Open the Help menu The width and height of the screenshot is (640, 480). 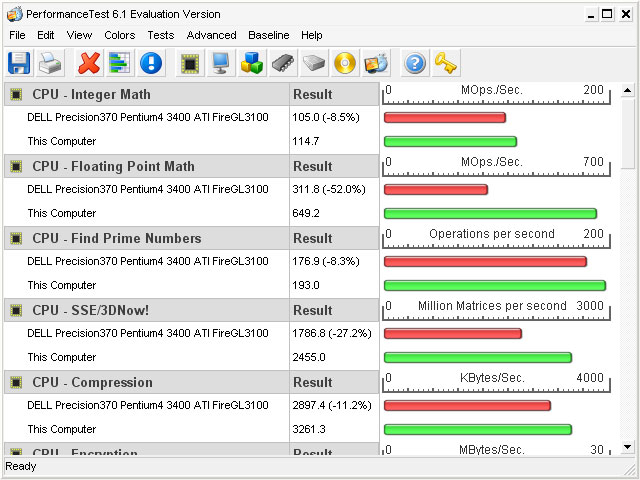[312, 35]
